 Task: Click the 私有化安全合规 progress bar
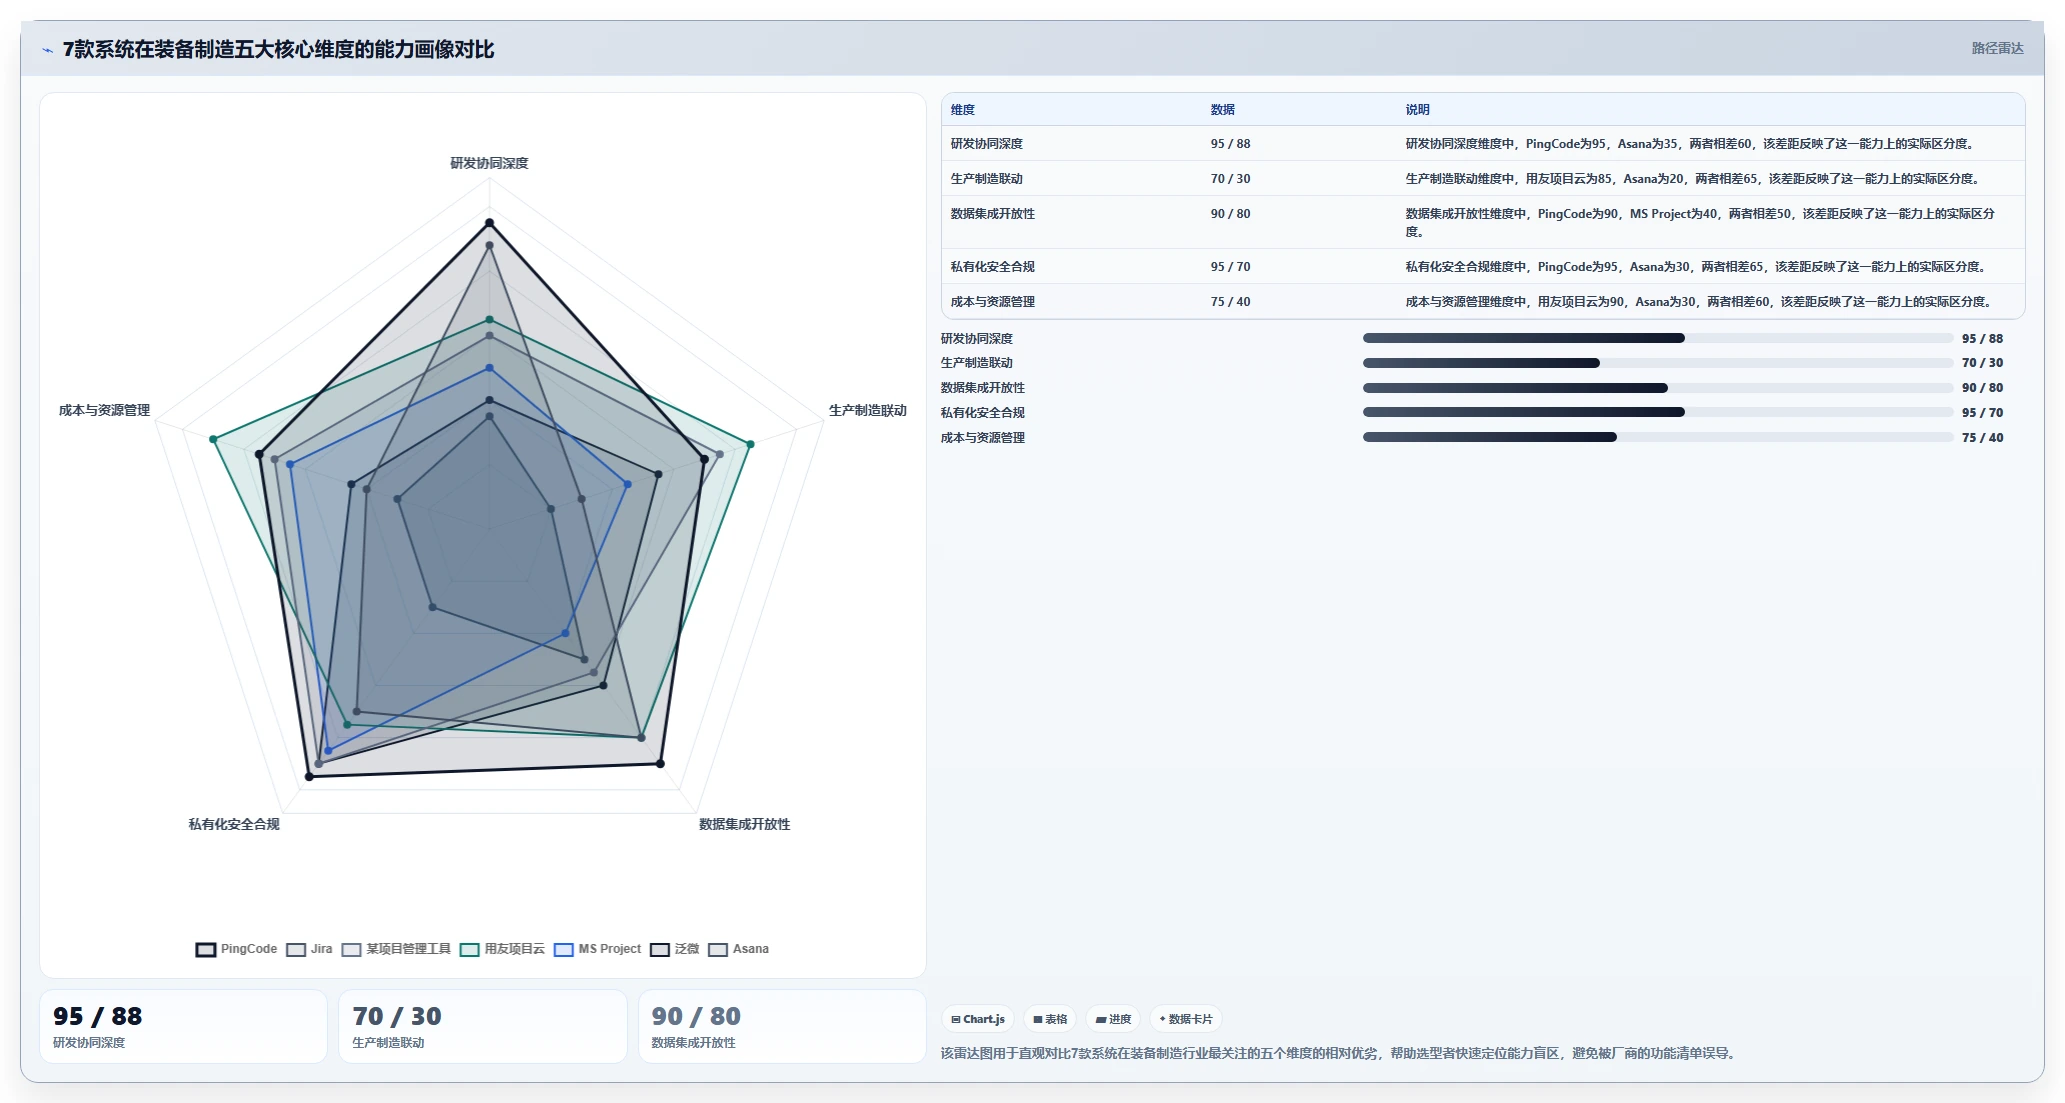[1658, 412]
